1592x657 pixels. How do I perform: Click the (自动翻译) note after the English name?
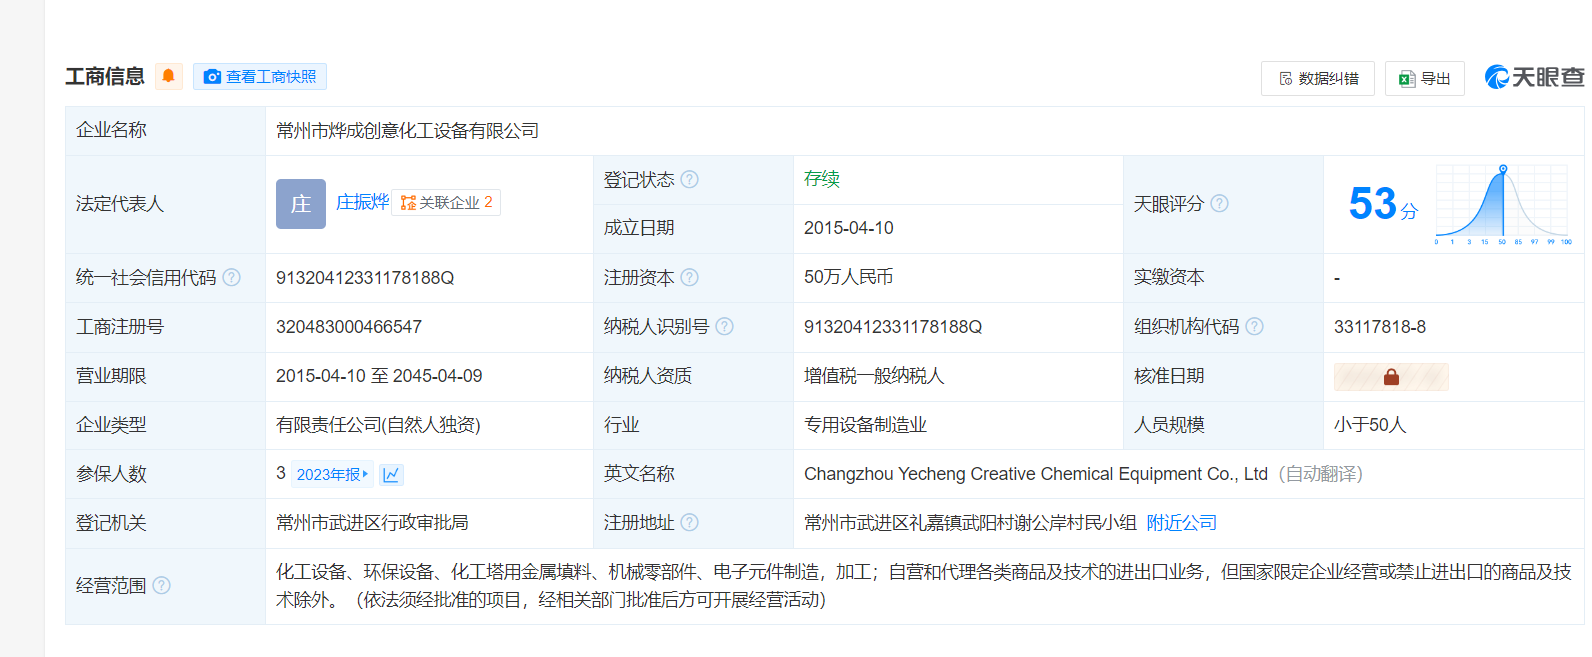point(1320,474)
